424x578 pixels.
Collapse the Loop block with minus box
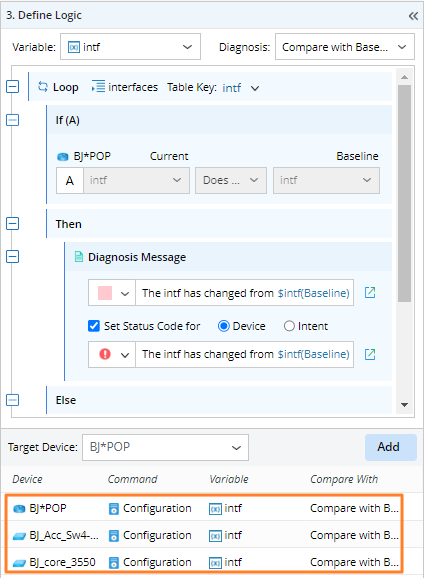(x=13, y=87)
